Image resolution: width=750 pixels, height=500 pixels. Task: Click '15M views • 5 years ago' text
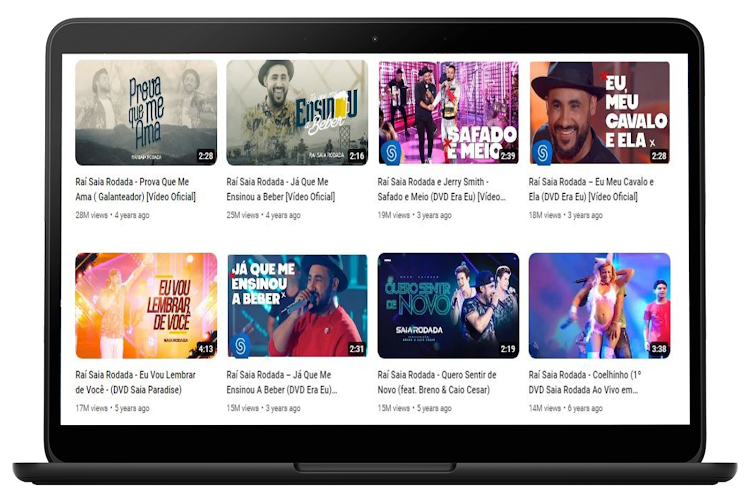coord(415,408)
